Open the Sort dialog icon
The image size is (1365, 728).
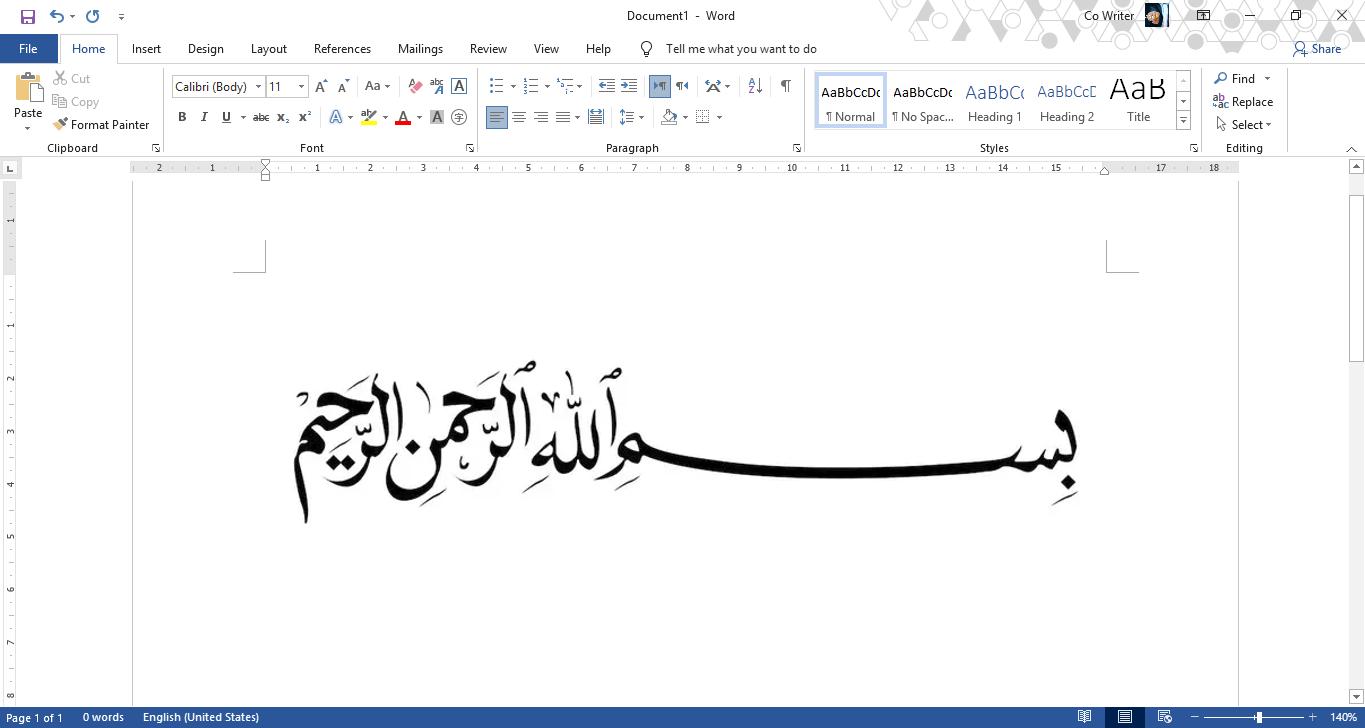point(753,86)
